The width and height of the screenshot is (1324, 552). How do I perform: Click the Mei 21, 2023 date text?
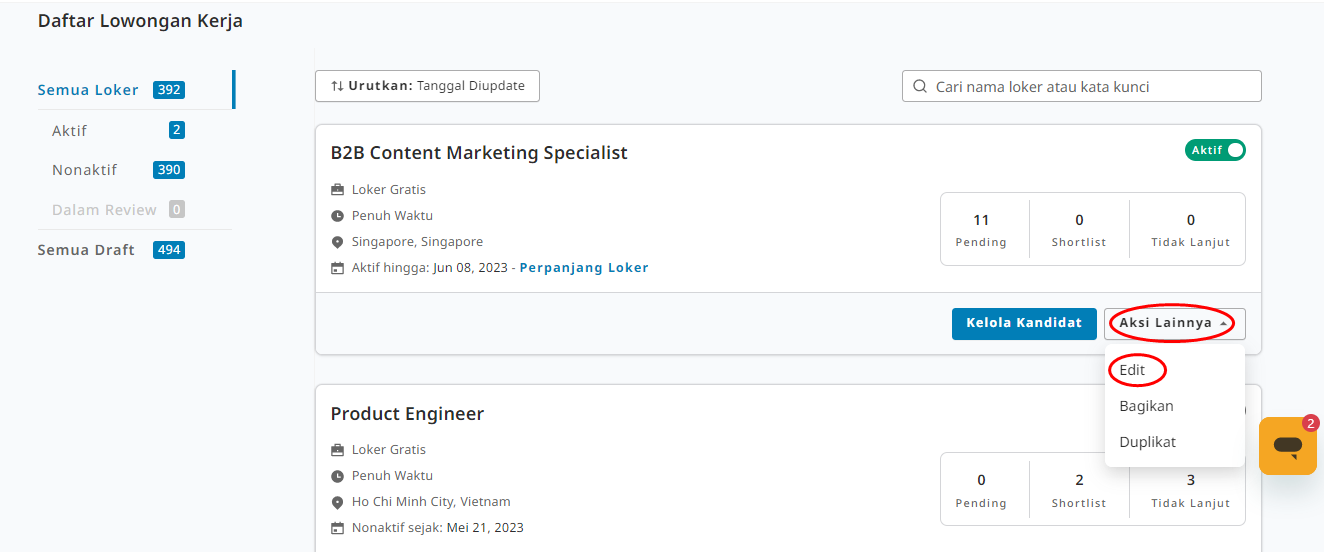pyautogui.click(x=485, y=528)
